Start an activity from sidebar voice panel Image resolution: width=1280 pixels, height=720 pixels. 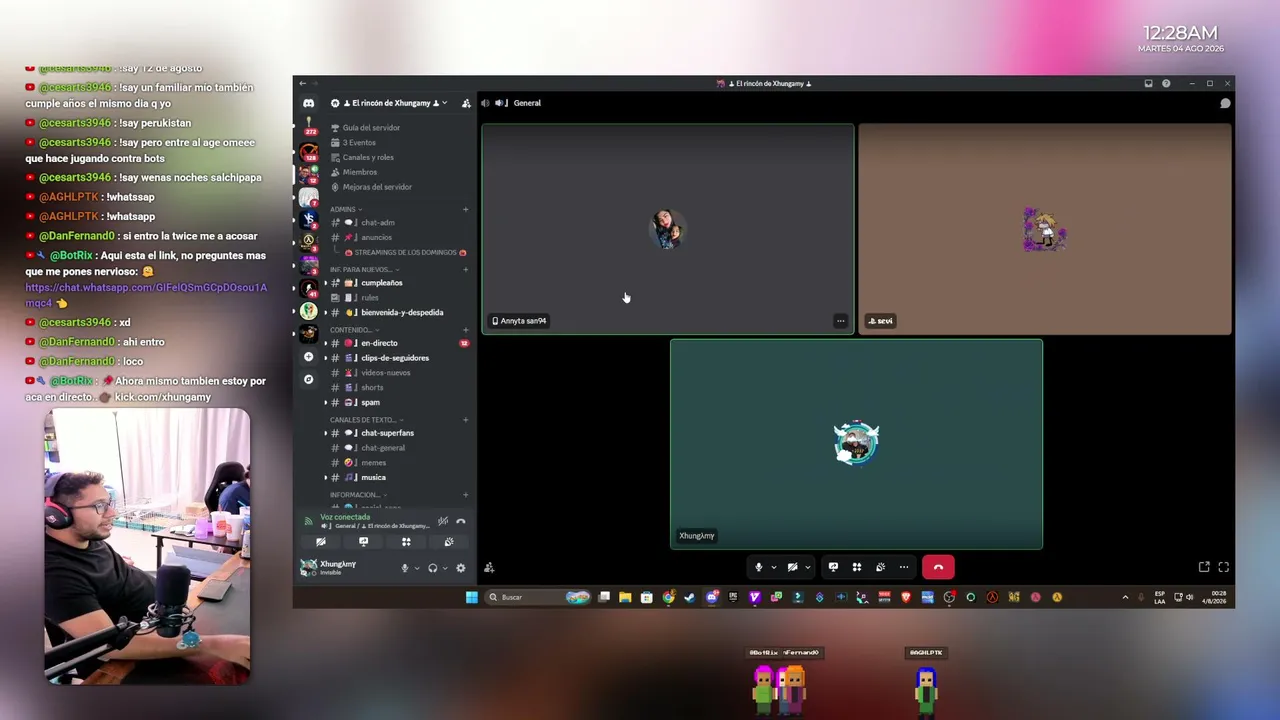(406, 542)
